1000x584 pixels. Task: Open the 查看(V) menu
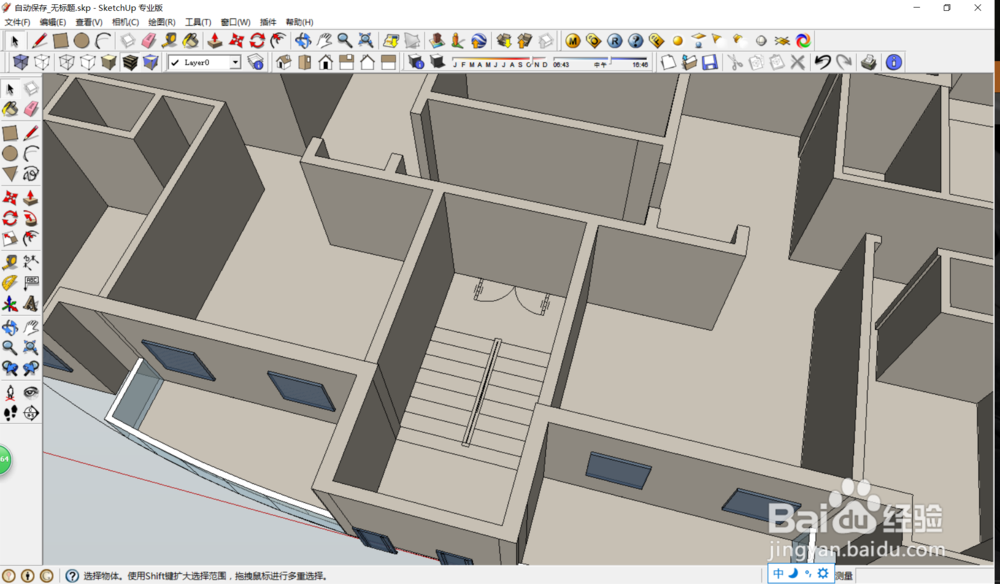click(x=89, y=22)
